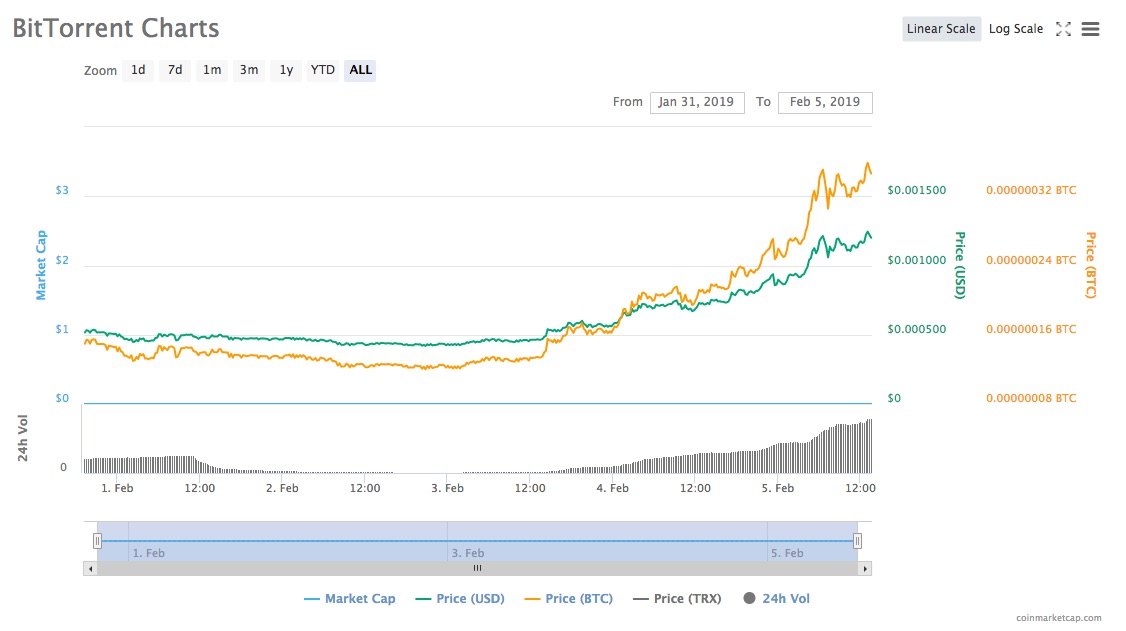
Task: Toggle Price (USD) series in legend
Action: click(x=459, y=599)
